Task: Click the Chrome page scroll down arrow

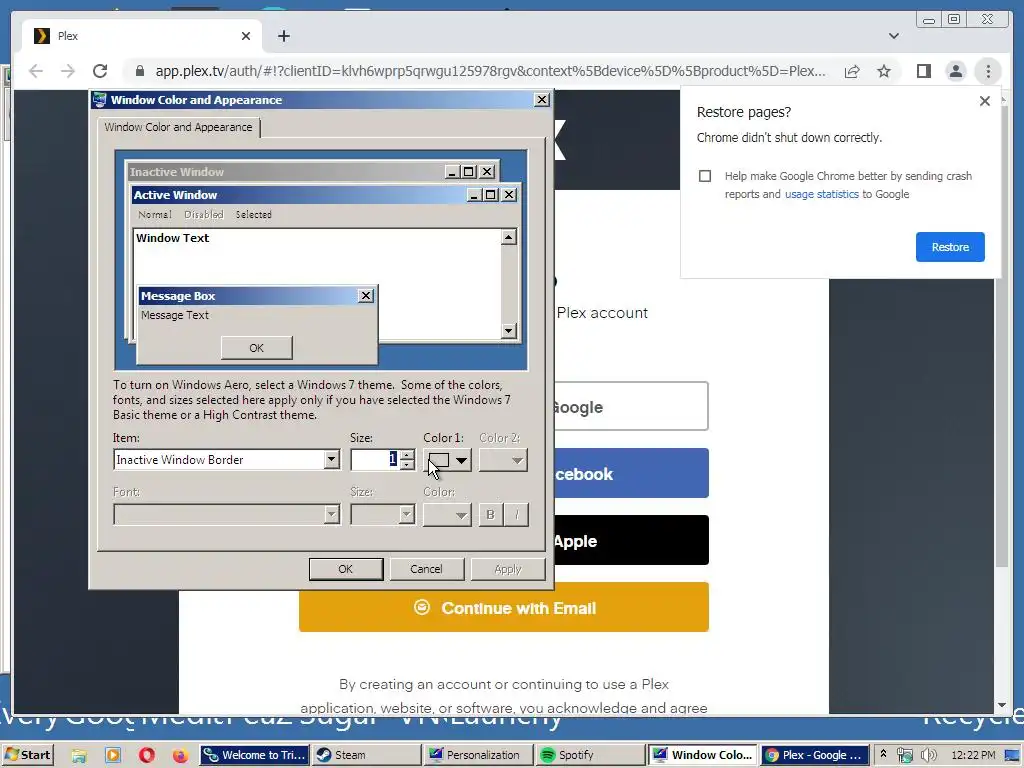Action: click(1002, 705)
